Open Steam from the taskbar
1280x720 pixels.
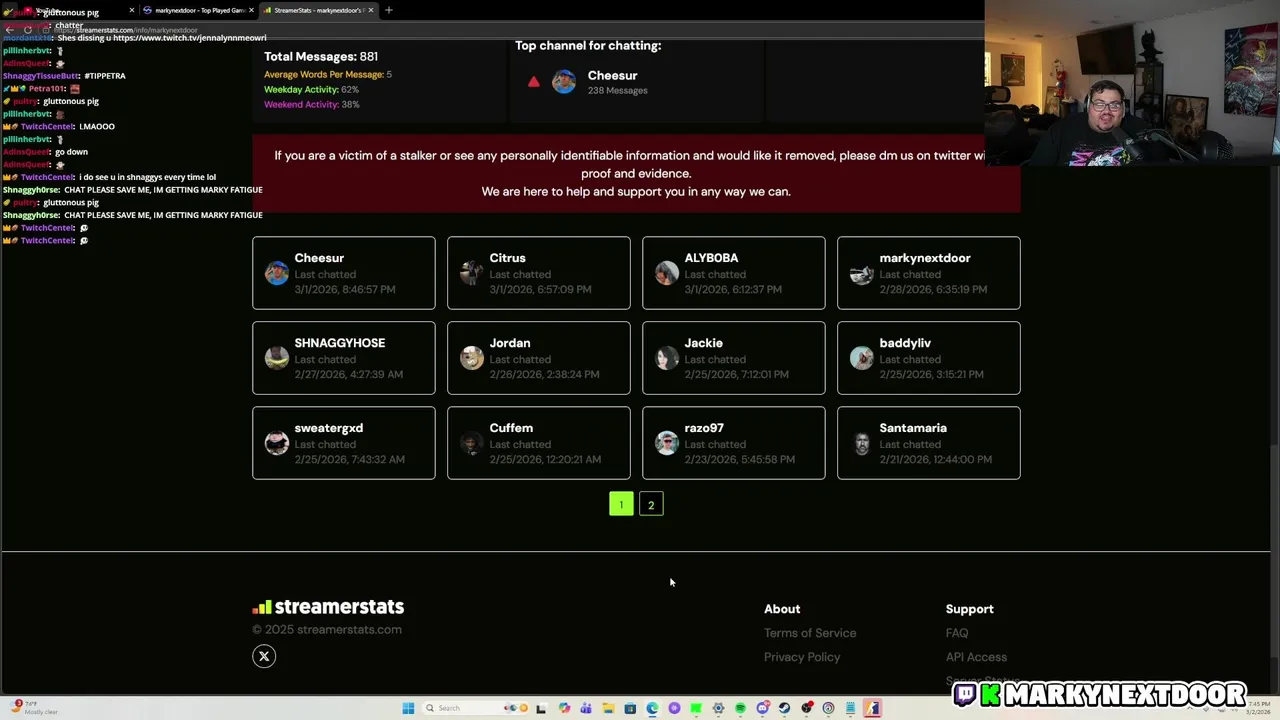pyautogui.click(x=785, y=708)
